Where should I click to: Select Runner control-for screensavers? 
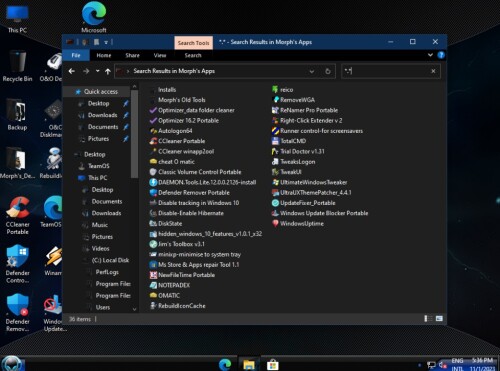coord(318,131)
